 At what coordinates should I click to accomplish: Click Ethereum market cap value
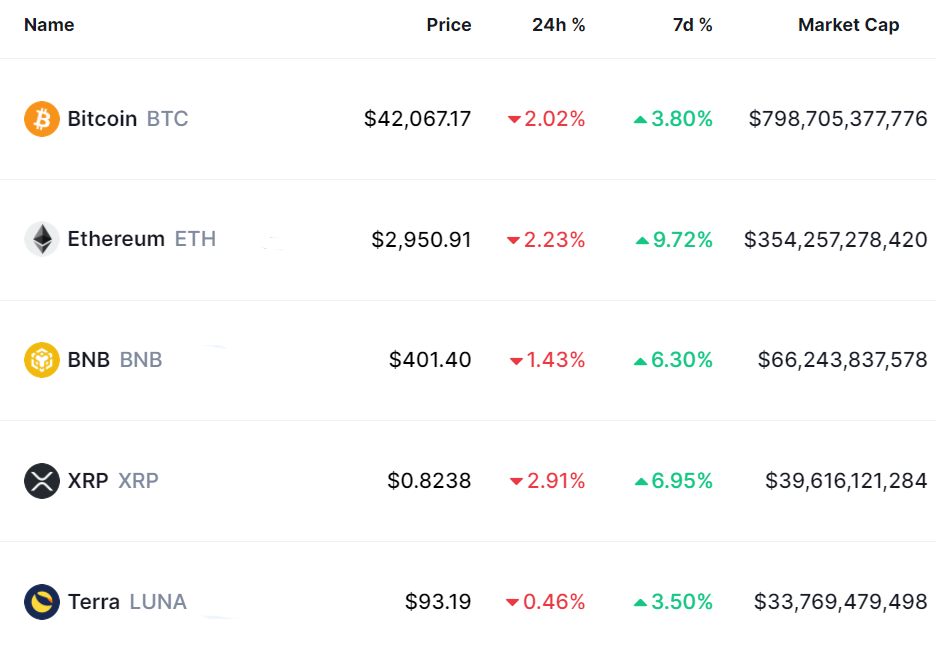click(x=835, y=240)
